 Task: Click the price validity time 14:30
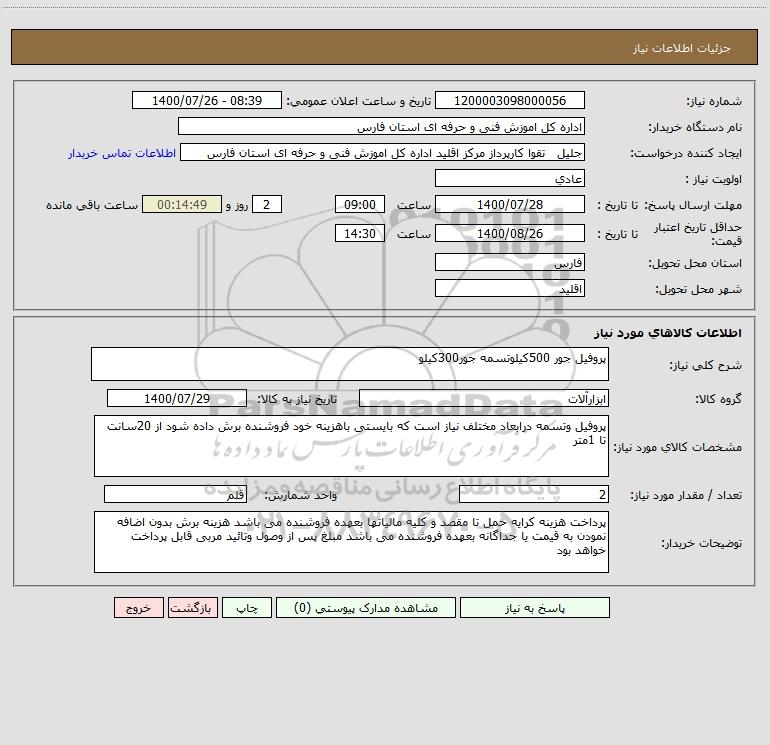359,233
